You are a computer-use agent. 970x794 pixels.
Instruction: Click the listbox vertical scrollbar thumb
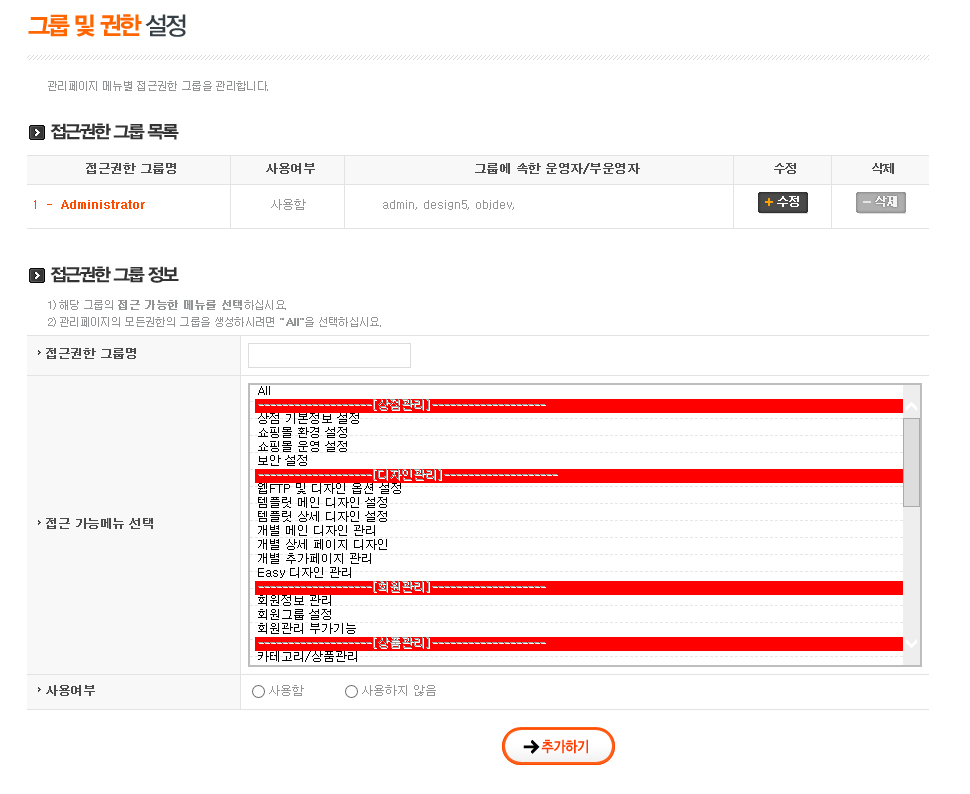[x=911, y=462]
